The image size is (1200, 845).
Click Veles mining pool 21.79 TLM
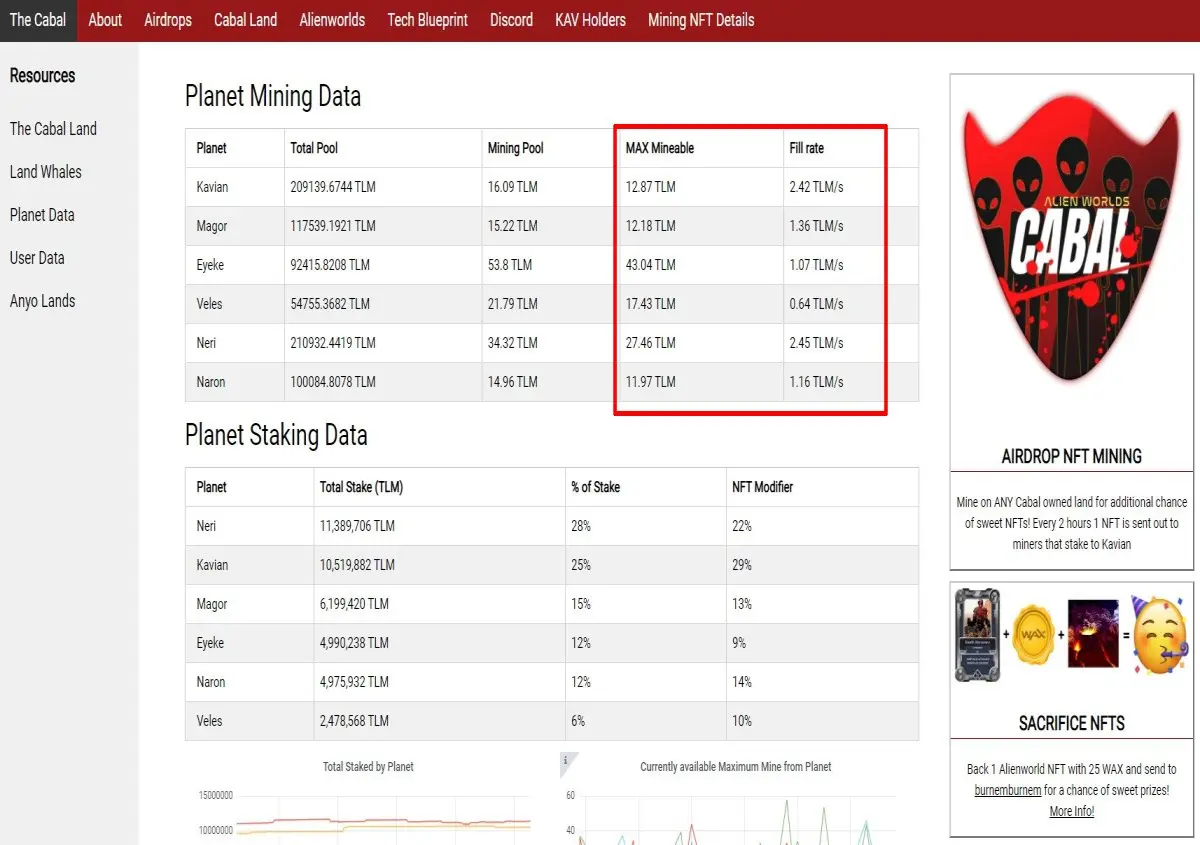(513, 304)
